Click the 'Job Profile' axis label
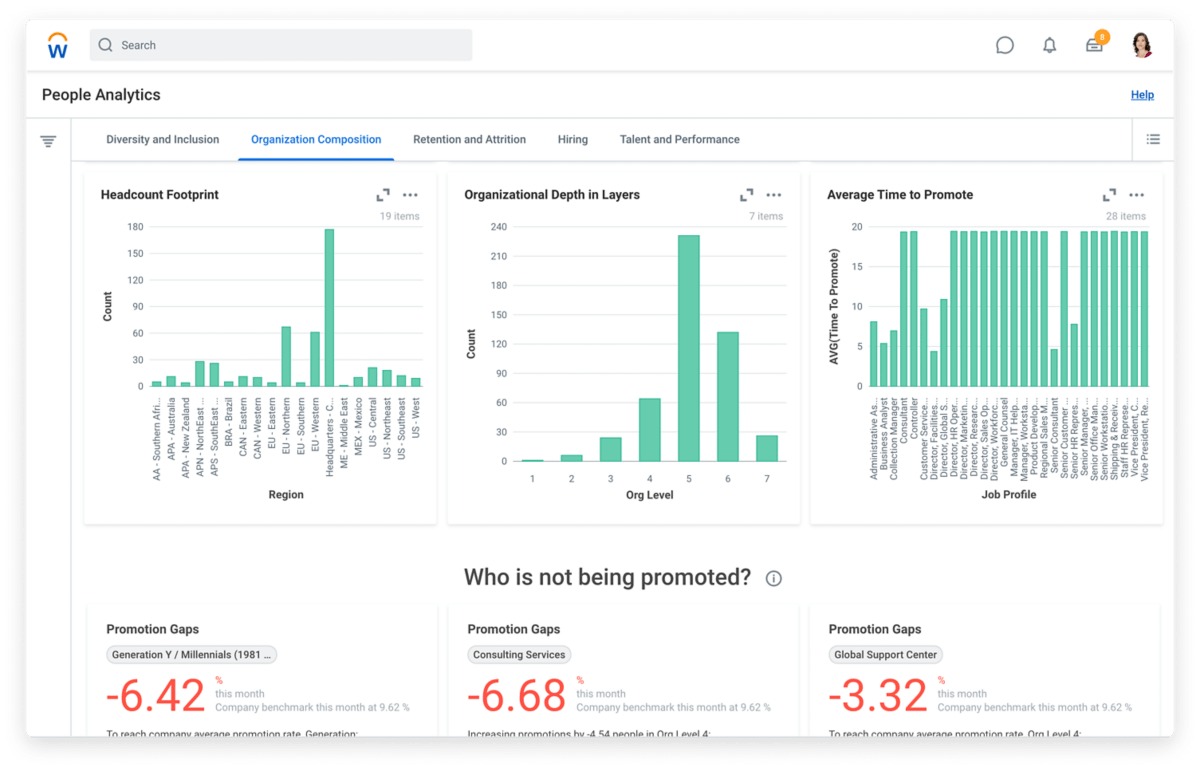This screenshot has height=770, width=1200. click(1008, 494)
